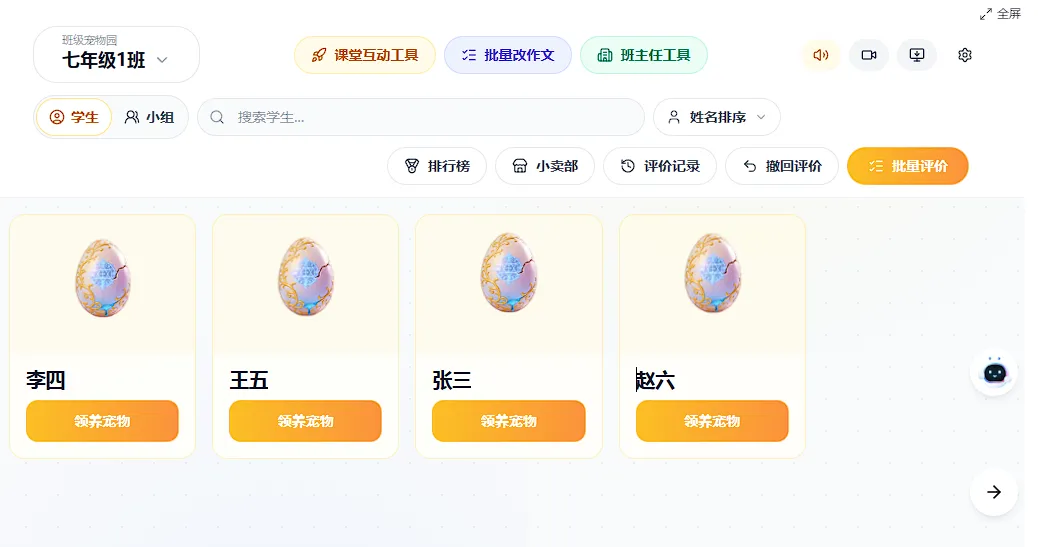Open 批量改作文 tab
1038x547 pixels.
click(508, 55)
